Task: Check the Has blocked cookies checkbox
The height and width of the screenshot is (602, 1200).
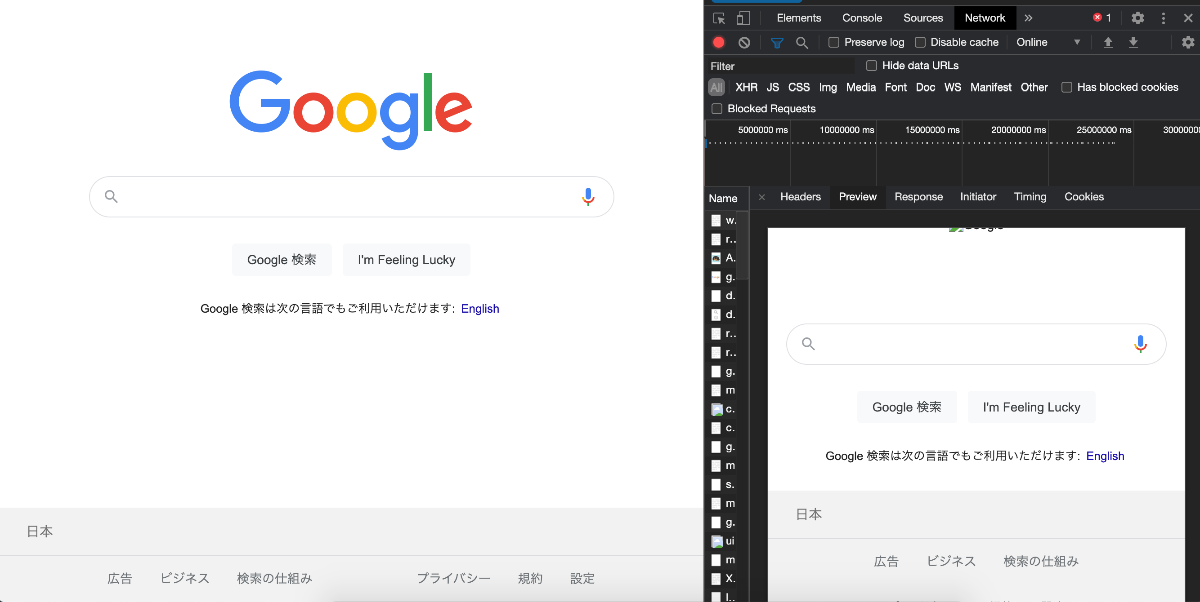Action: tap(1066, 87)
